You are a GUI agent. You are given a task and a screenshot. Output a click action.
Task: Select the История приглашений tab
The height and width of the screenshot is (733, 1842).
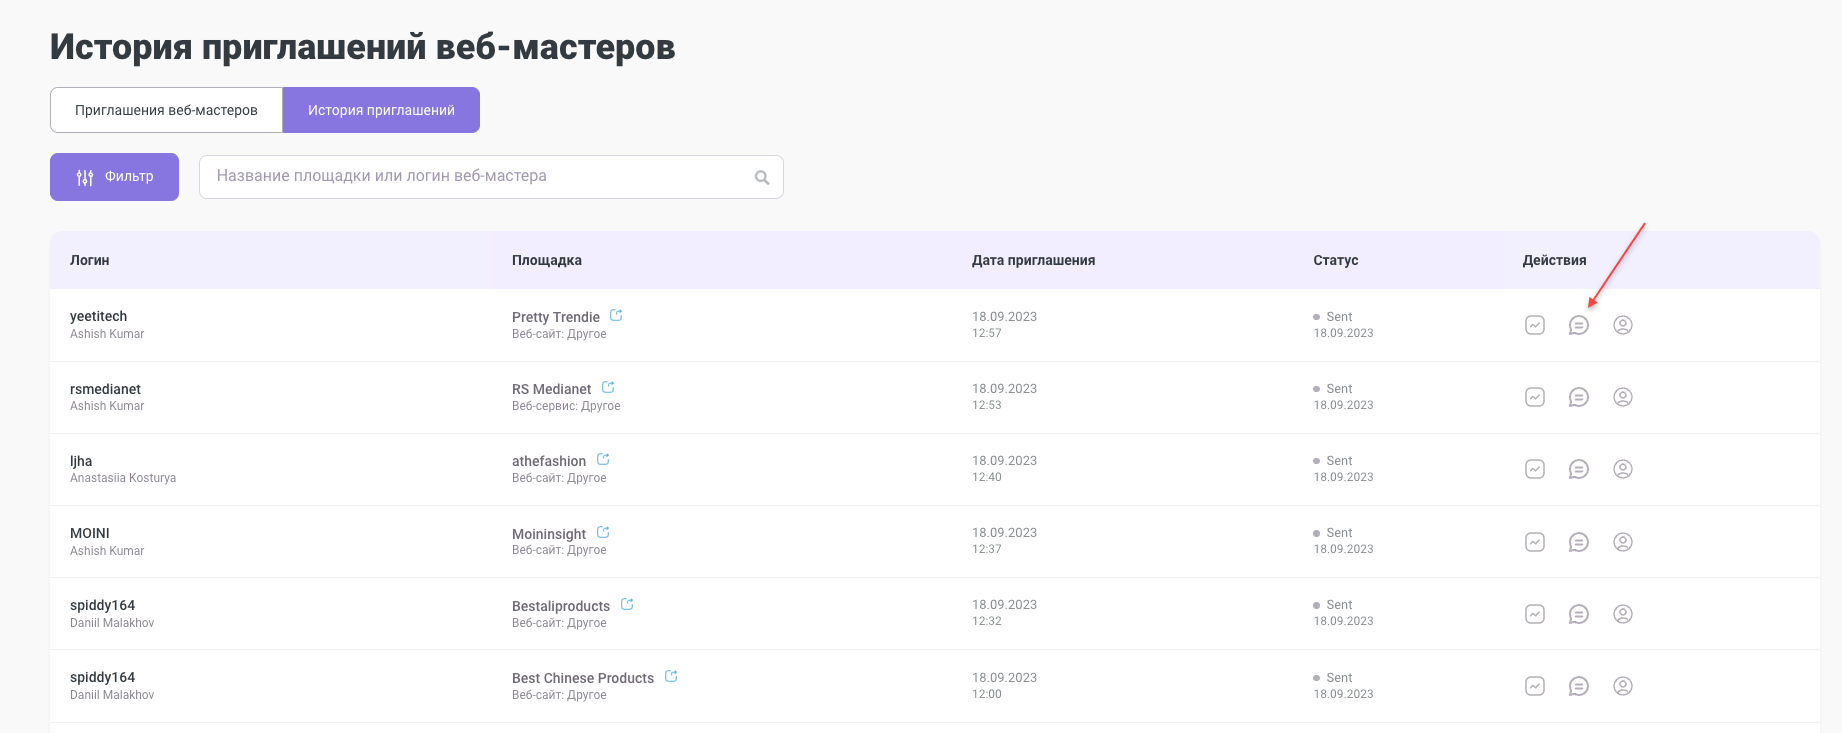point(381,110)
